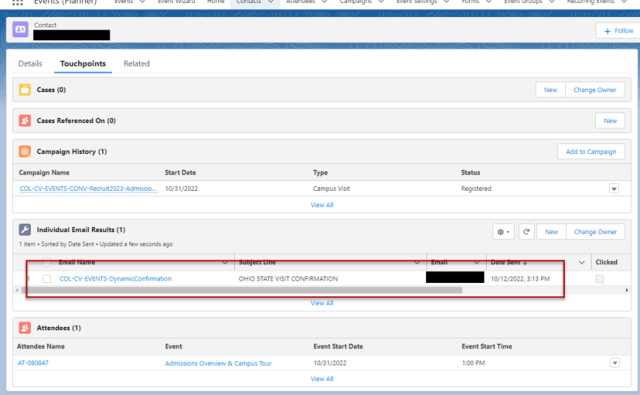Click the Attendees (1) section title
Image resolution: width=640 pixels, height=395 pixels.
coord(59,328)
